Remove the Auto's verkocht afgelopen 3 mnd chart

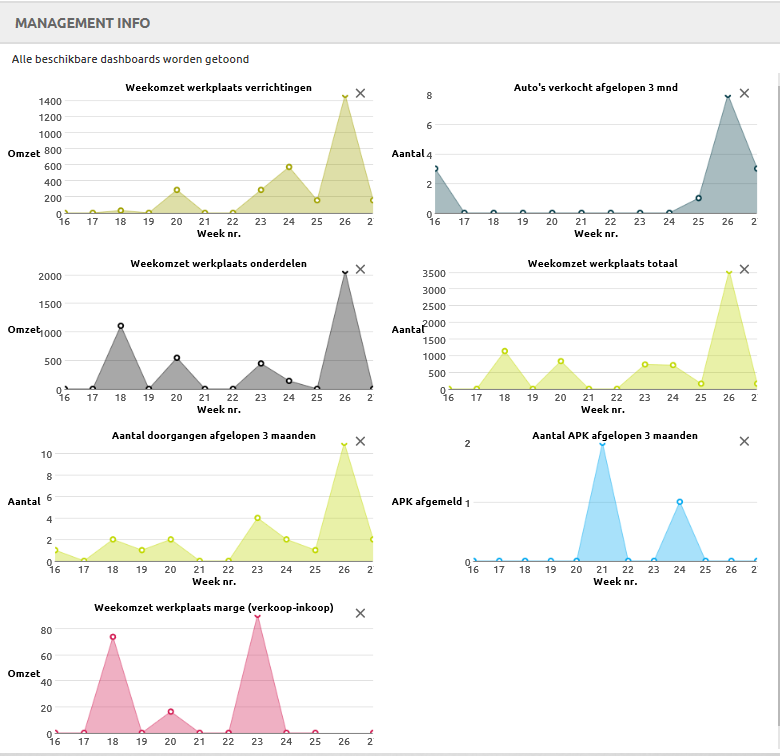tap(744, 93)
